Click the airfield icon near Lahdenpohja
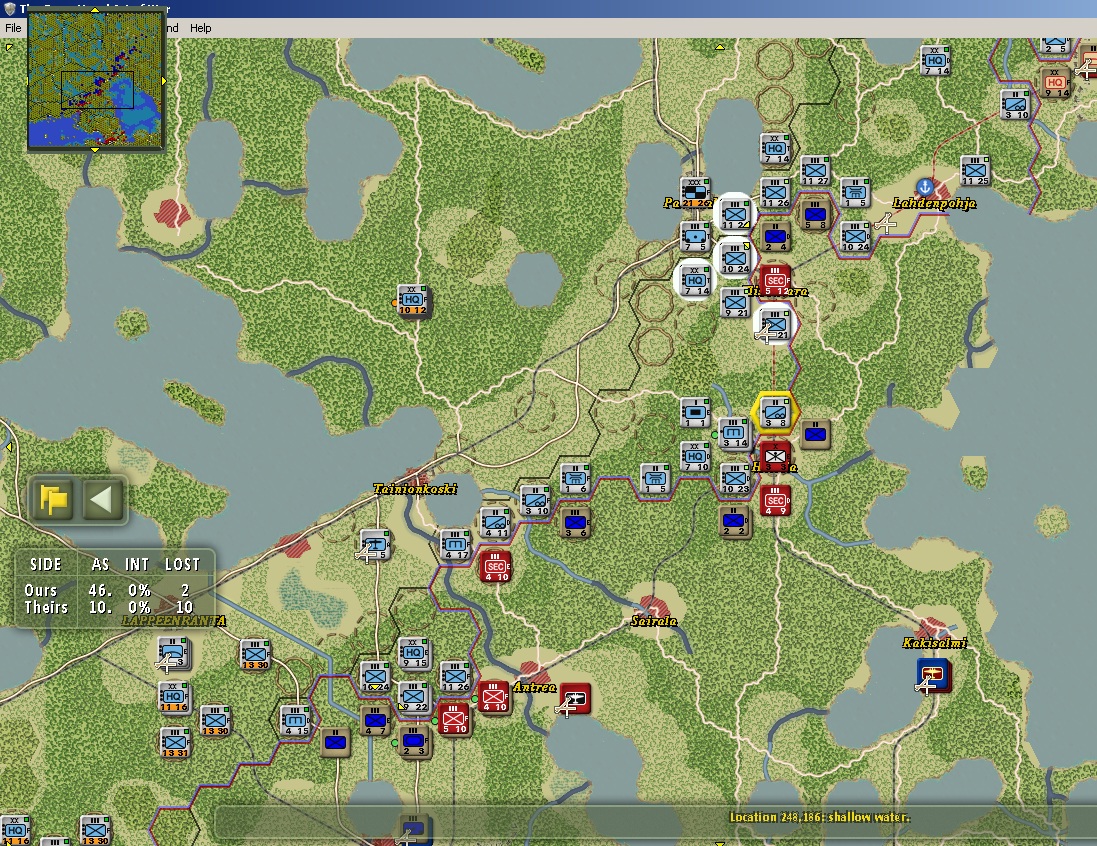Viewport: 1097px width, 846px height. click(885, 223)
